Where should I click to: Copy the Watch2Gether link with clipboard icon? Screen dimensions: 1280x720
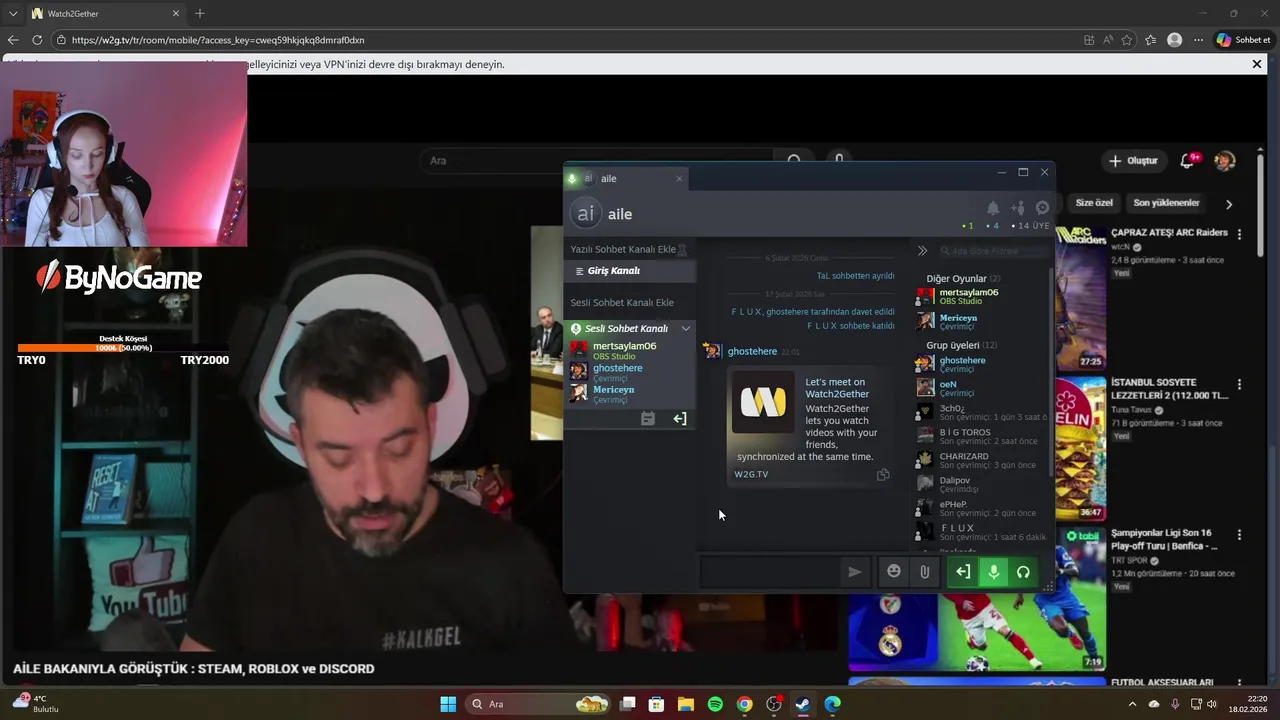(x=883, y=475)
